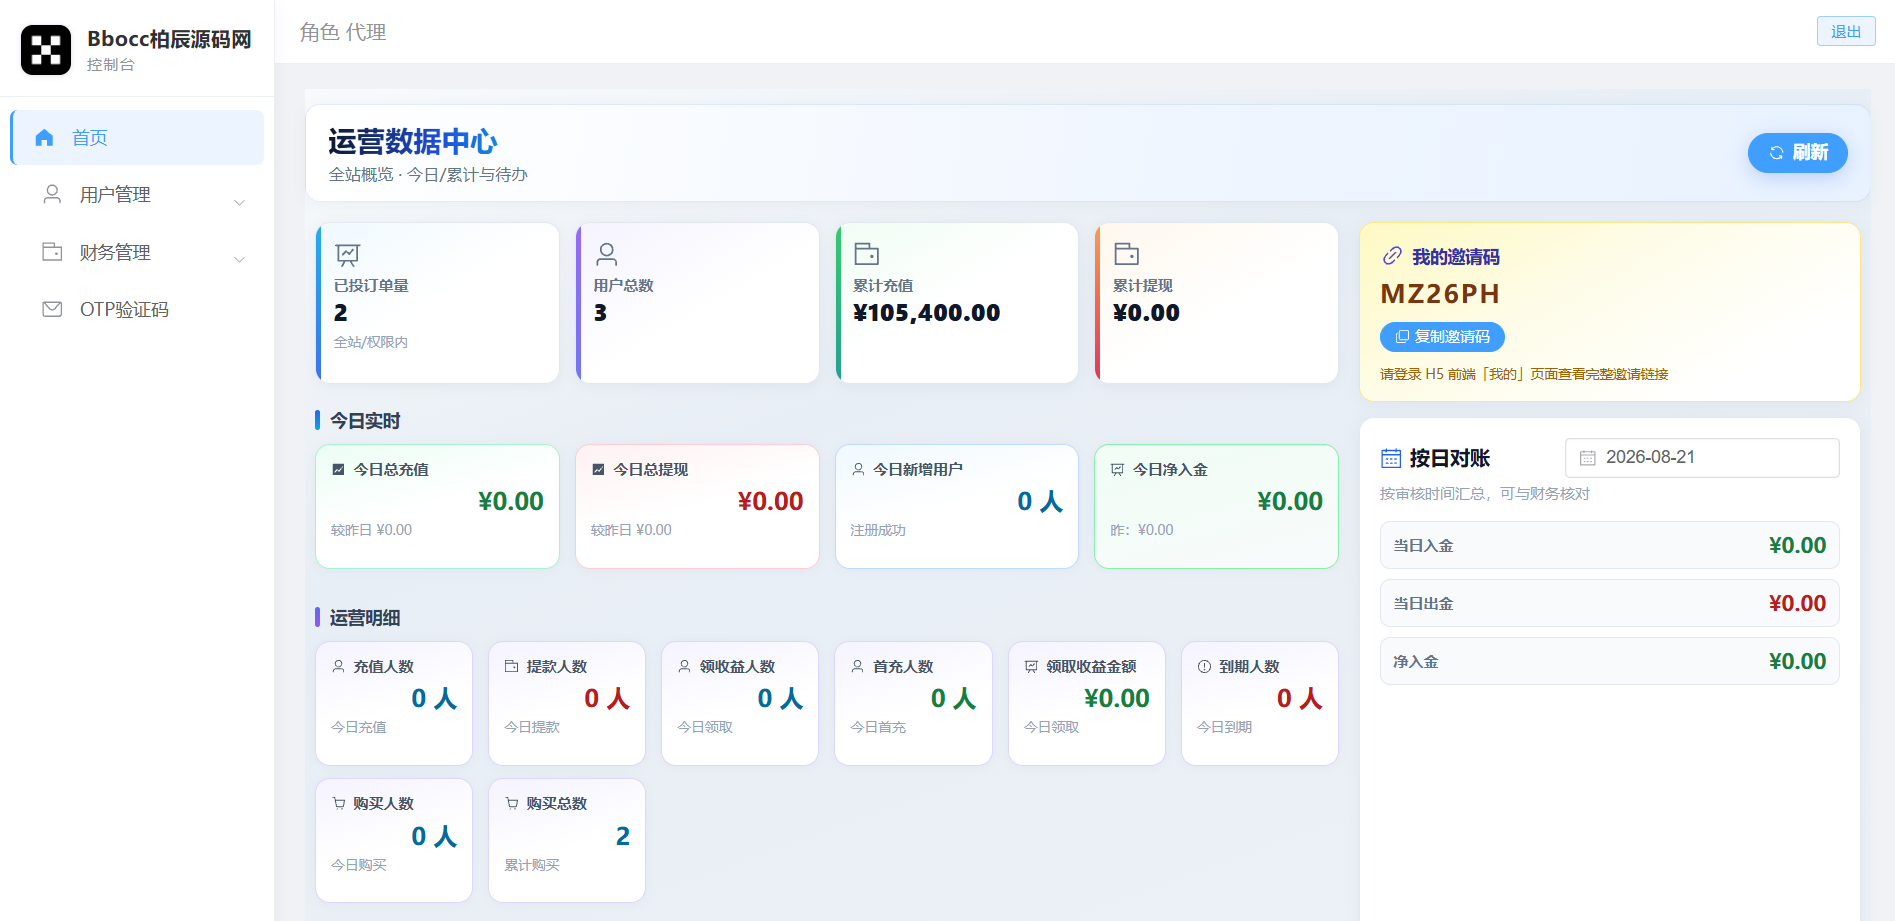Click the calendar icon inside the date field
1895x921 pixels.
tap(1587, 458)
